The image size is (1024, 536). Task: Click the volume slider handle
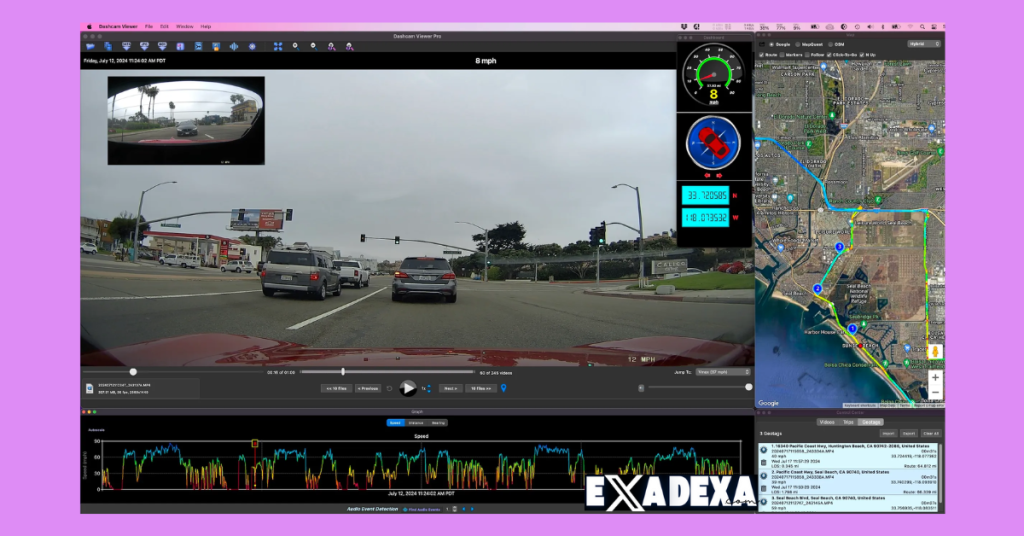point(748,387)
